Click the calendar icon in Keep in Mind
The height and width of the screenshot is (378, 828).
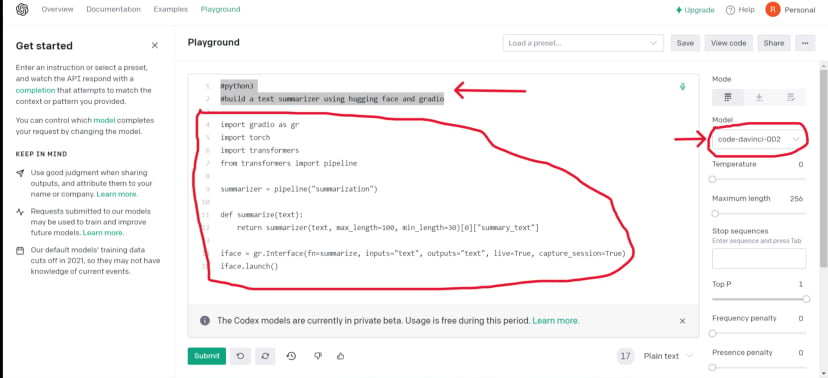20,250
